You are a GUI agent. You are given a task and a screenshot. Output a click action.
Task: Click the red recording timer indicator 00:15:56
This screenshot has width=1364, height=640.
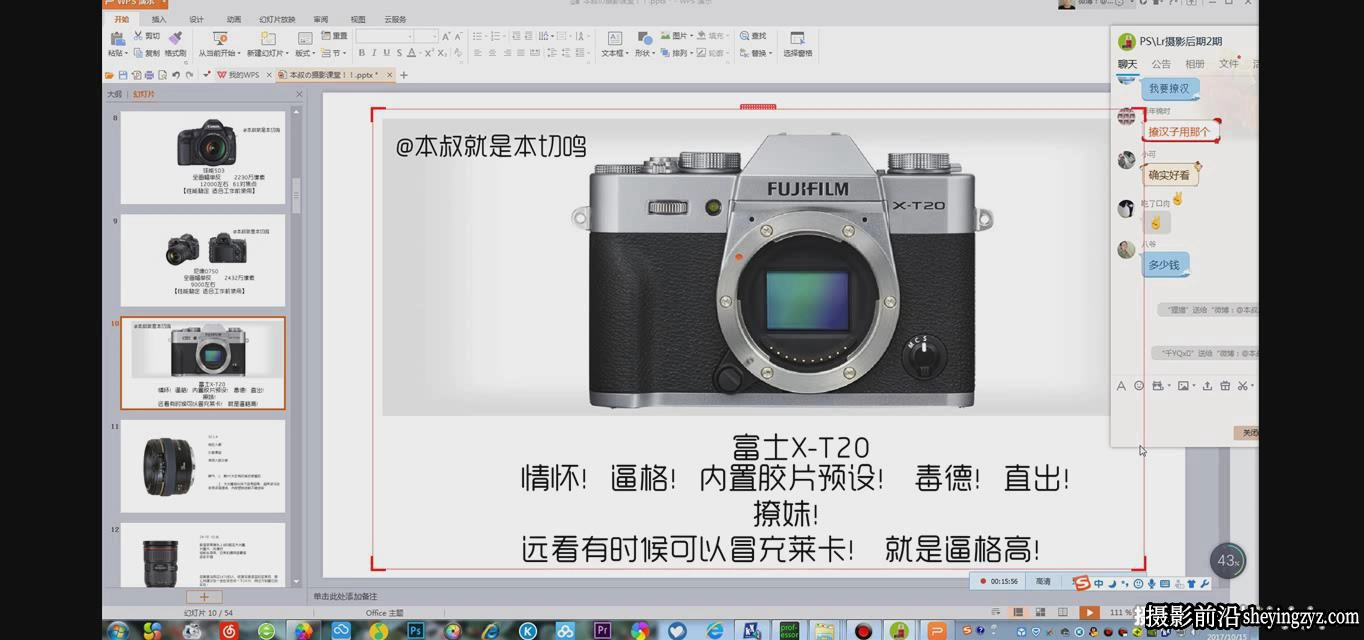pos(998,581)
